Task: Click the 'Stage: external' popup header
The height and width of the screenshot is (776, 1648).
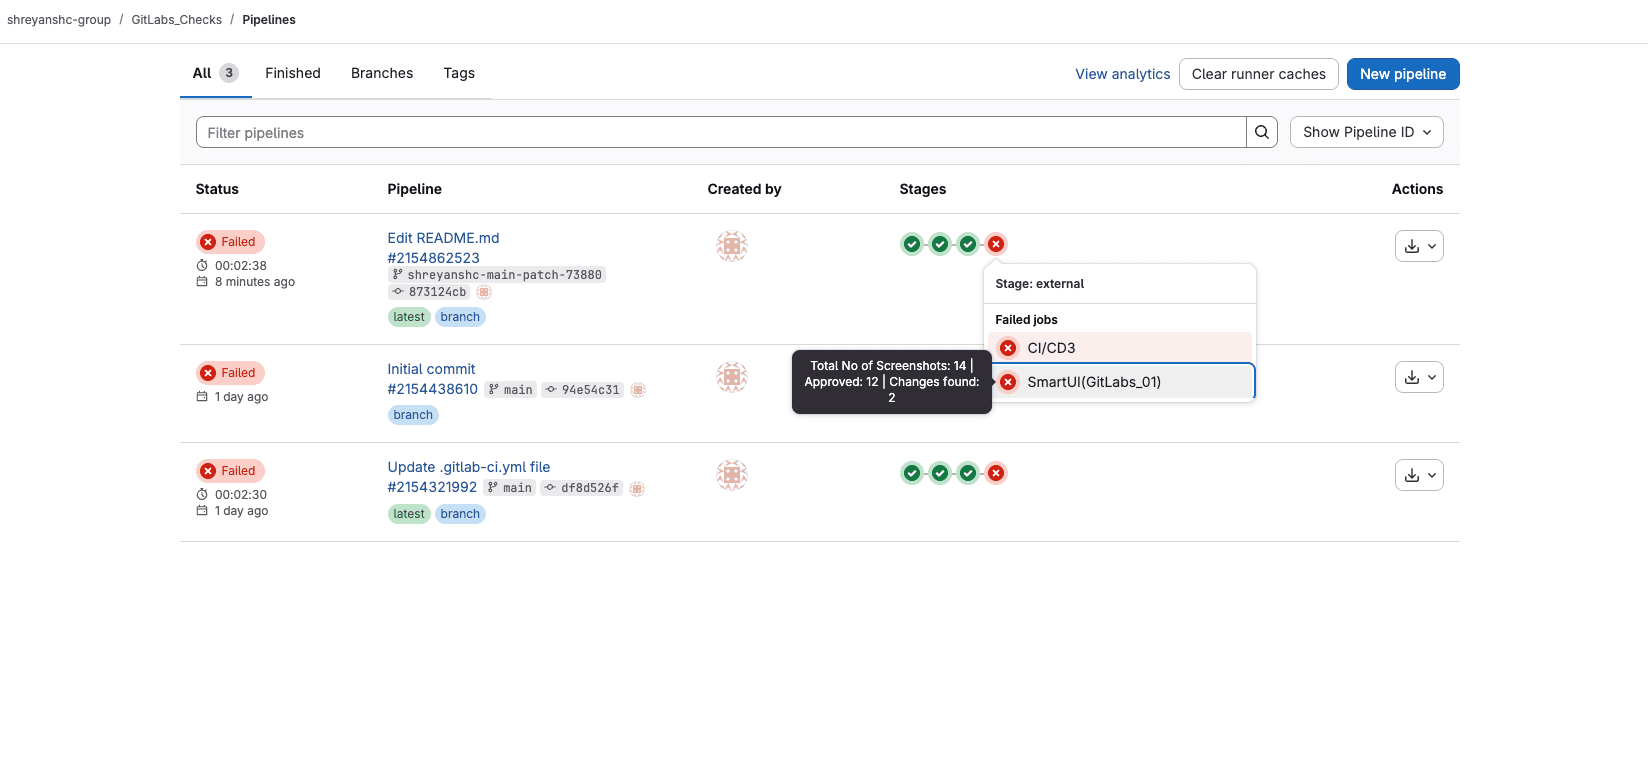Action: pos(1040,284)
